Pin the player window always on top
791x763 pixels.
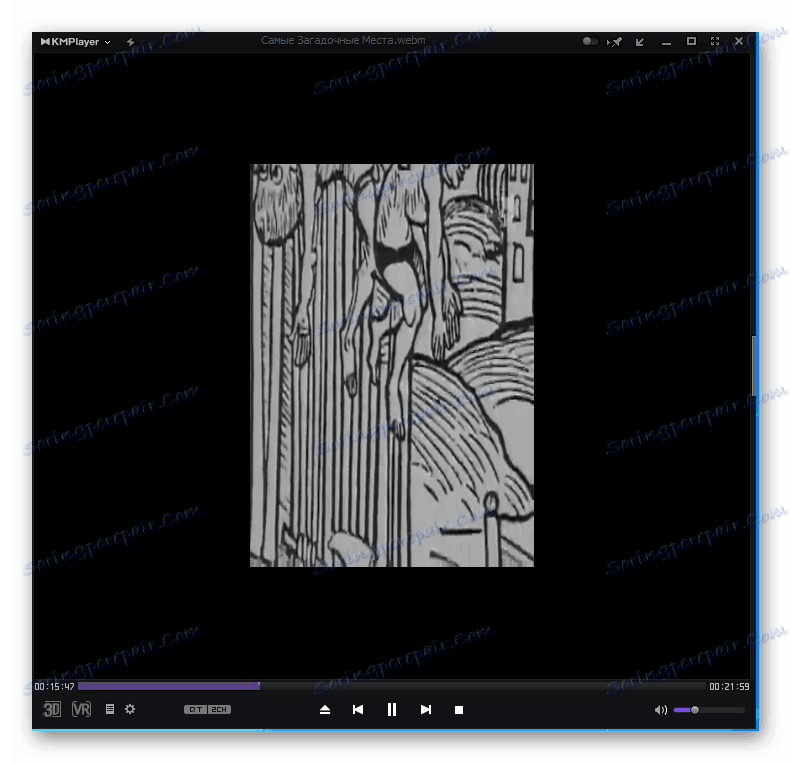[614, 42]
